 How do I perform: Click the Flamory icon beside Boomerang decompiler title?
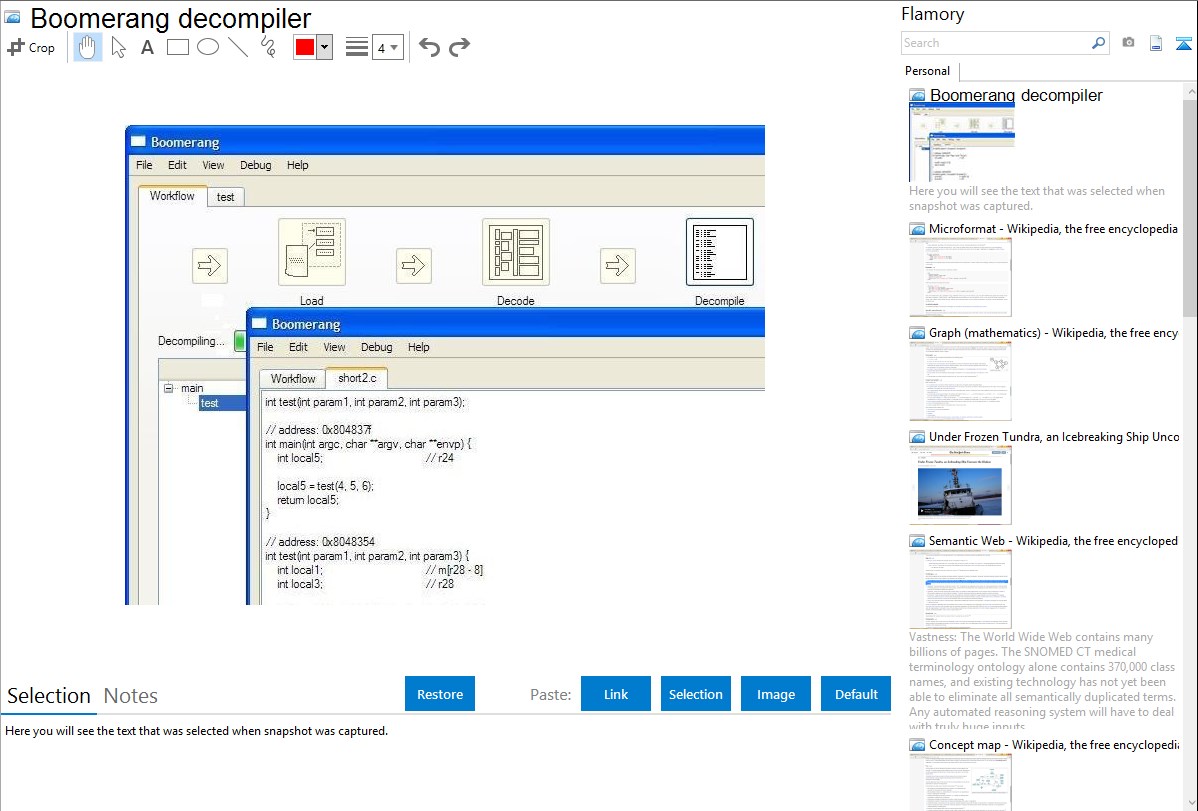[12, 17]
